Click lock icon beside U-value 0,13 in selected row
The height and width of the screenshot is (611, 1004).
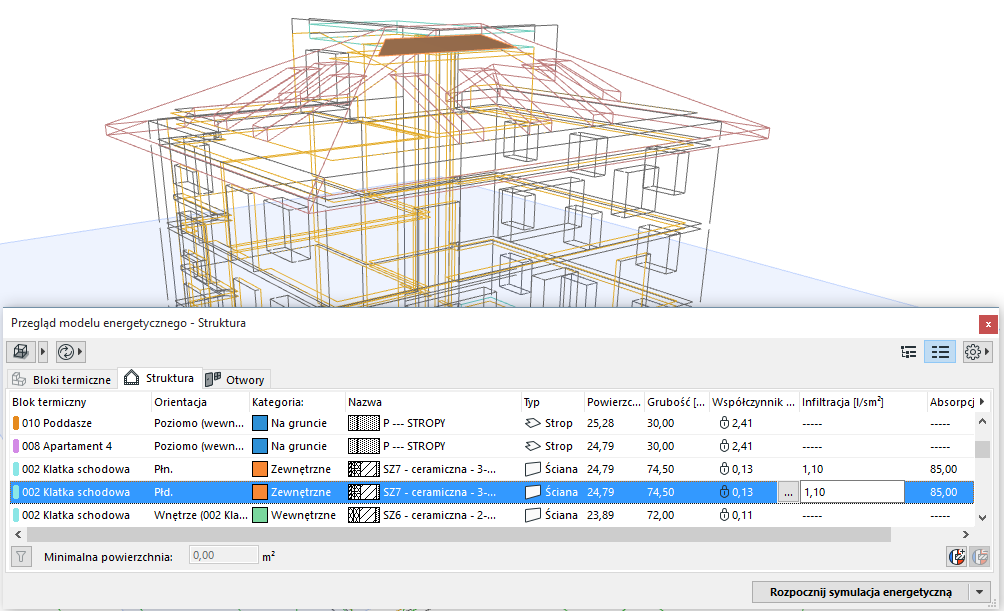pos(724,492)
